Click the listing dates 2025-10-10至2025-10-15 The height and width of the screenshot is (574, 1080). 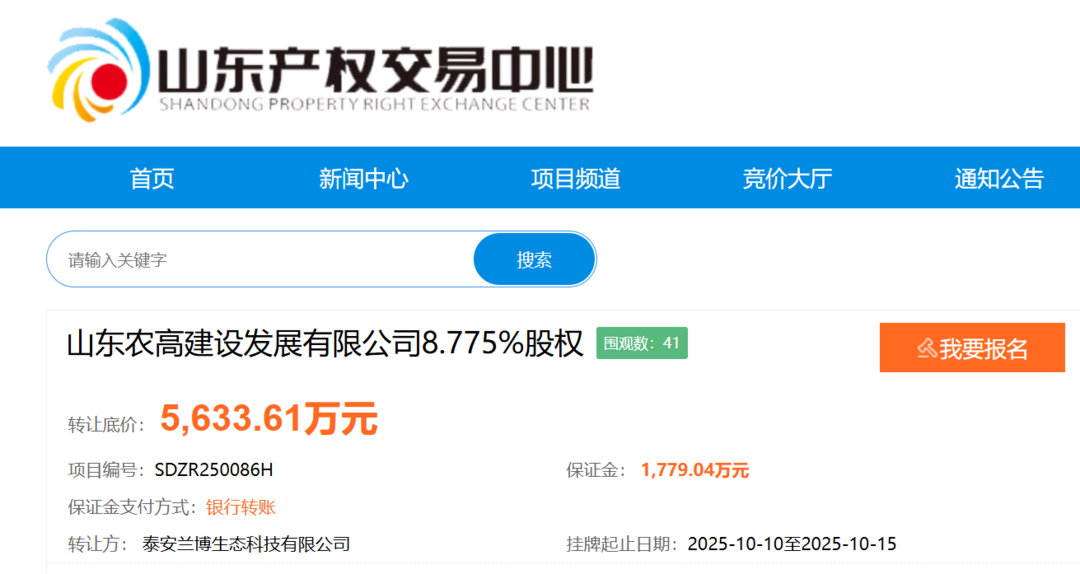(791, 544)
